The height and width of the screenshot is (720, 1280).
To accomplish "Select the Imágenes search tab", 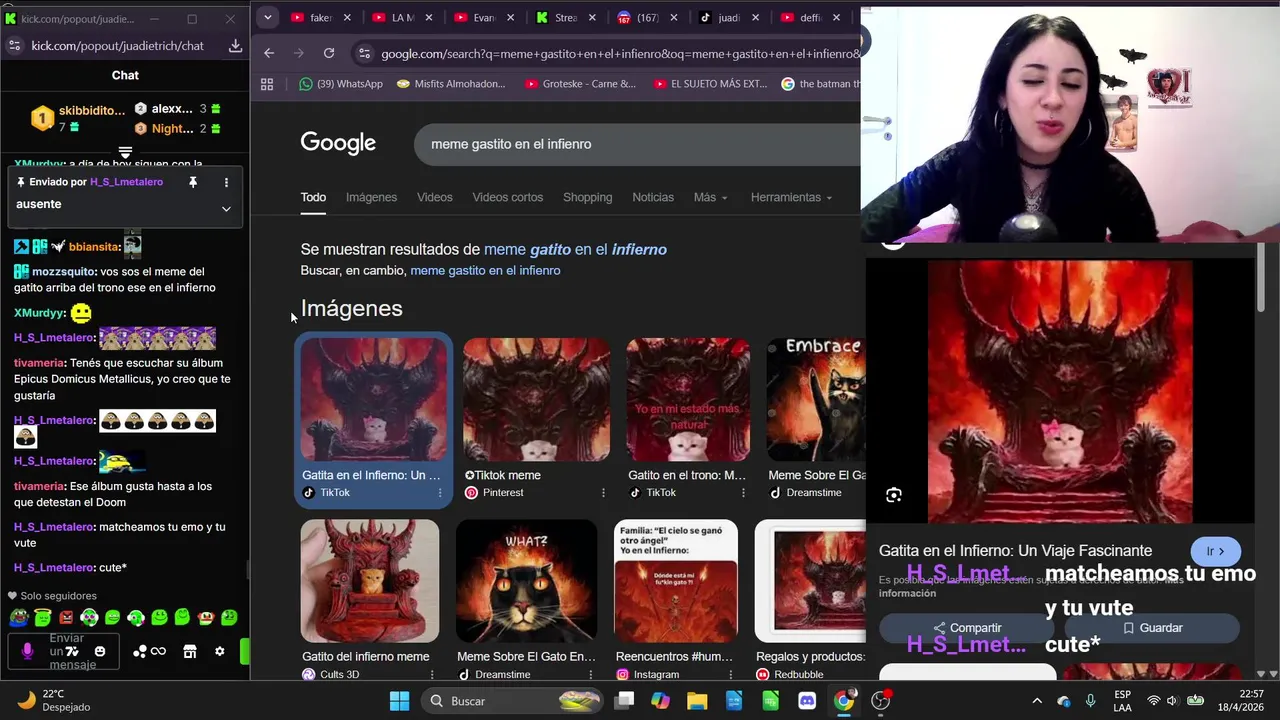I will pyautogui.click(x=371, y=197).
